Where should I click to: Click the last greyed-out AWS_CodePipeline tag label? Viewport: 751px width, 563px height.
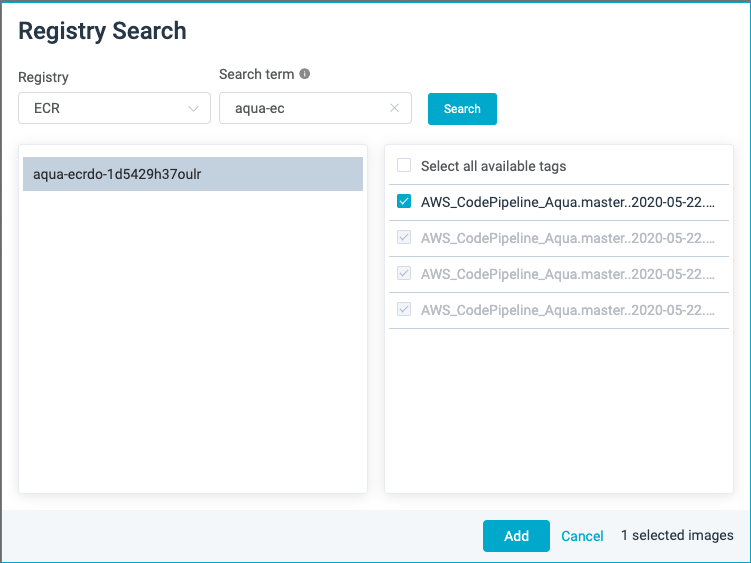pyautogui.click(x=568, y=310)
